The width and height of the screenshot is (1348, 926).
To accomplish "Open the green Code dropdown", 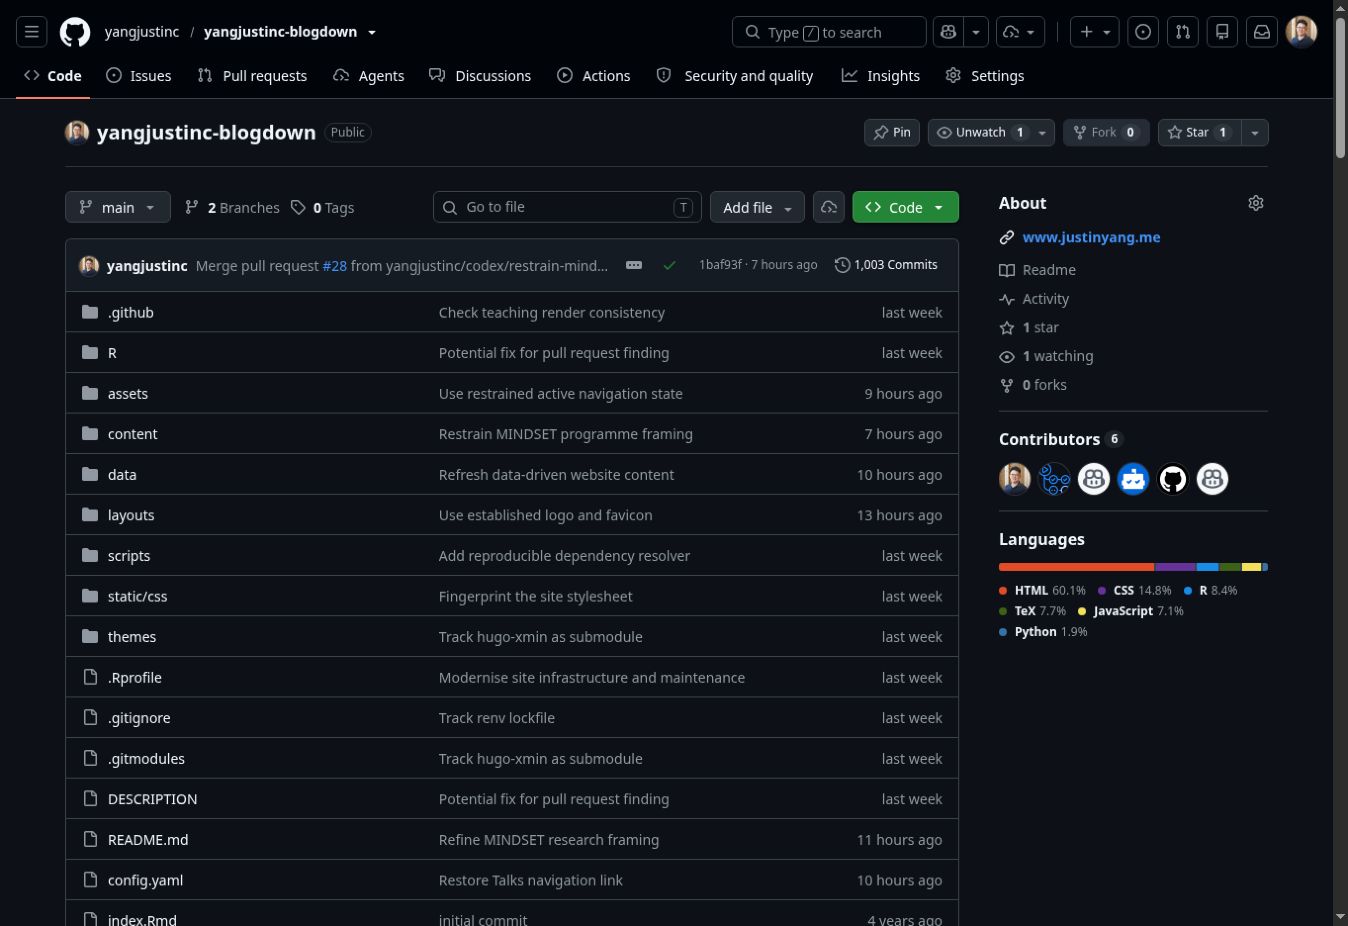I will (905, 207).
